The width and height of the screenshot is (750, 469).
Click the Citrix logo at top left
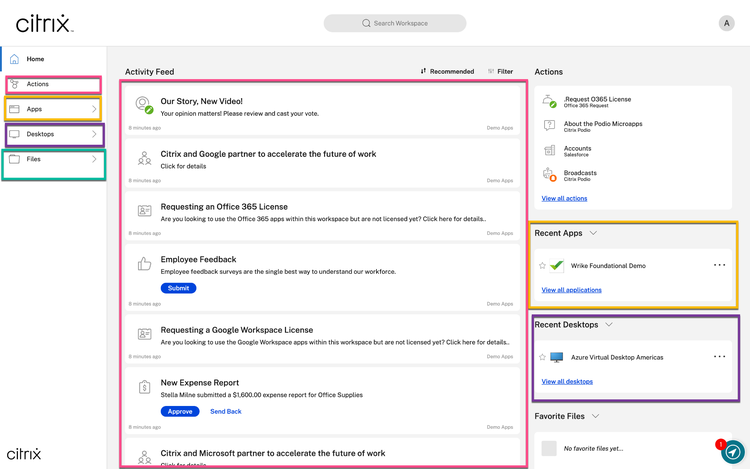pos(44,23)
